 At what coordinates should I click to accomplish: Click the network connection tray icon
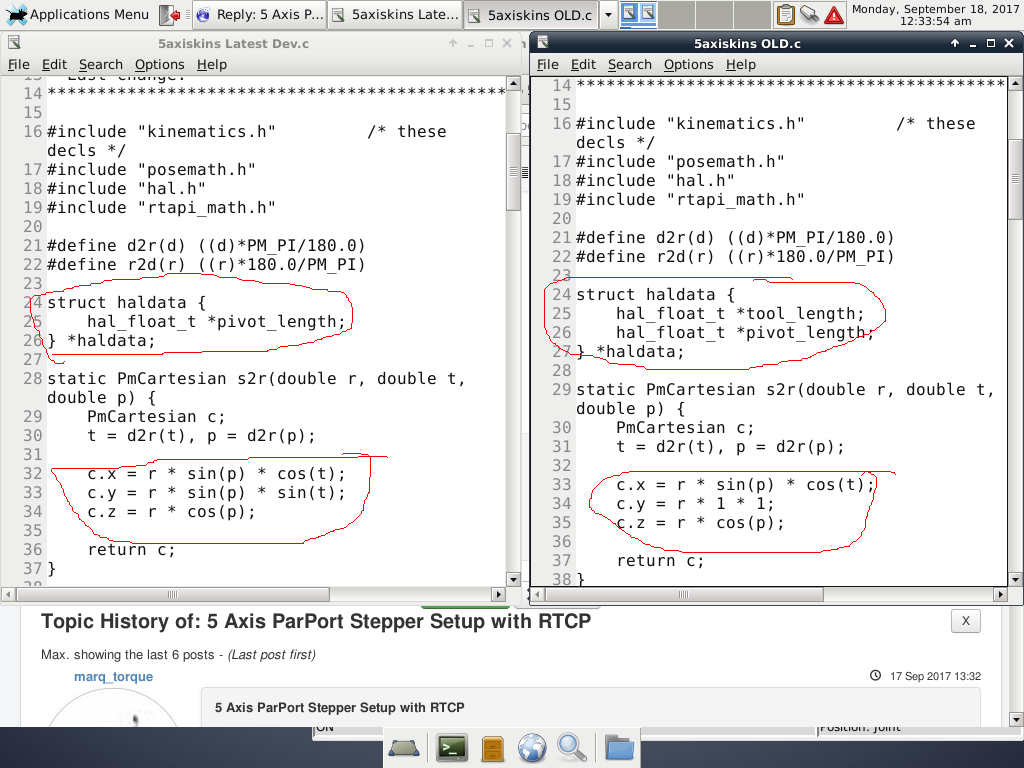(810, 14)
